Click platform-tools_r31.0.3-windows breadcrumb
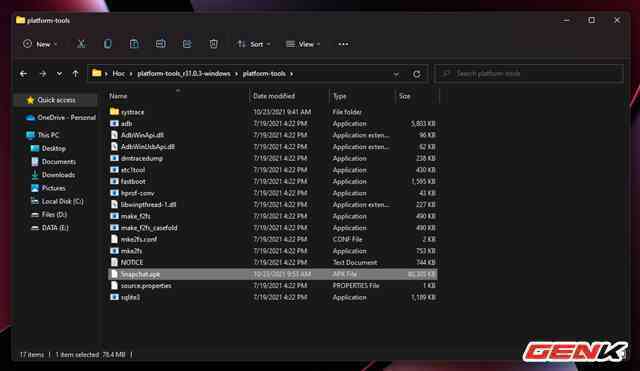The image size is (640, 371). (184, 74)
